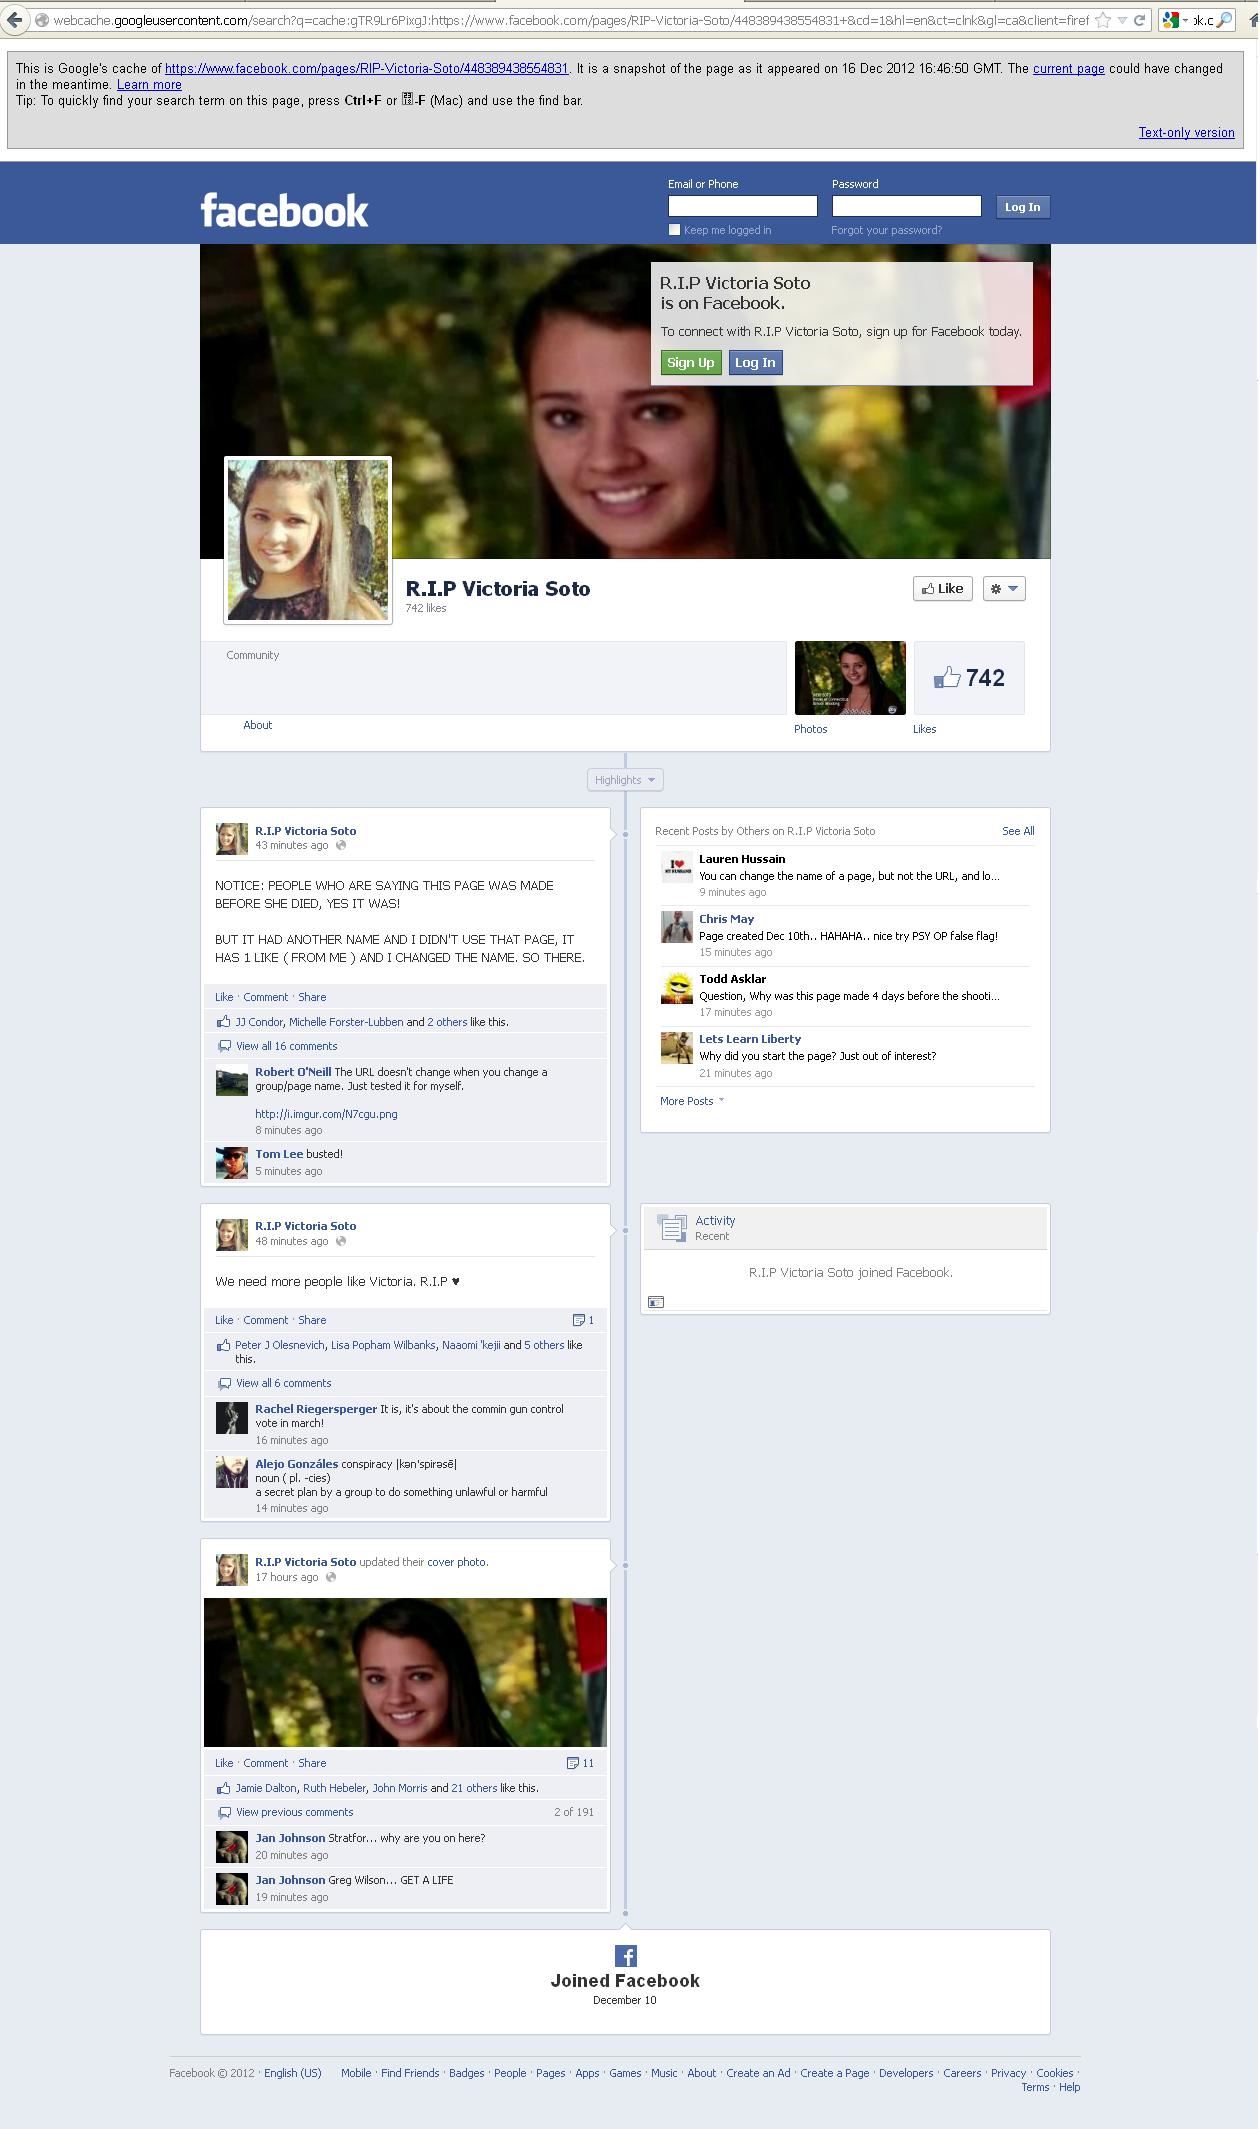Open the page profile picture
Image resolution: width=1260 pixels, height=2129 pixels.
click(308, 540)
